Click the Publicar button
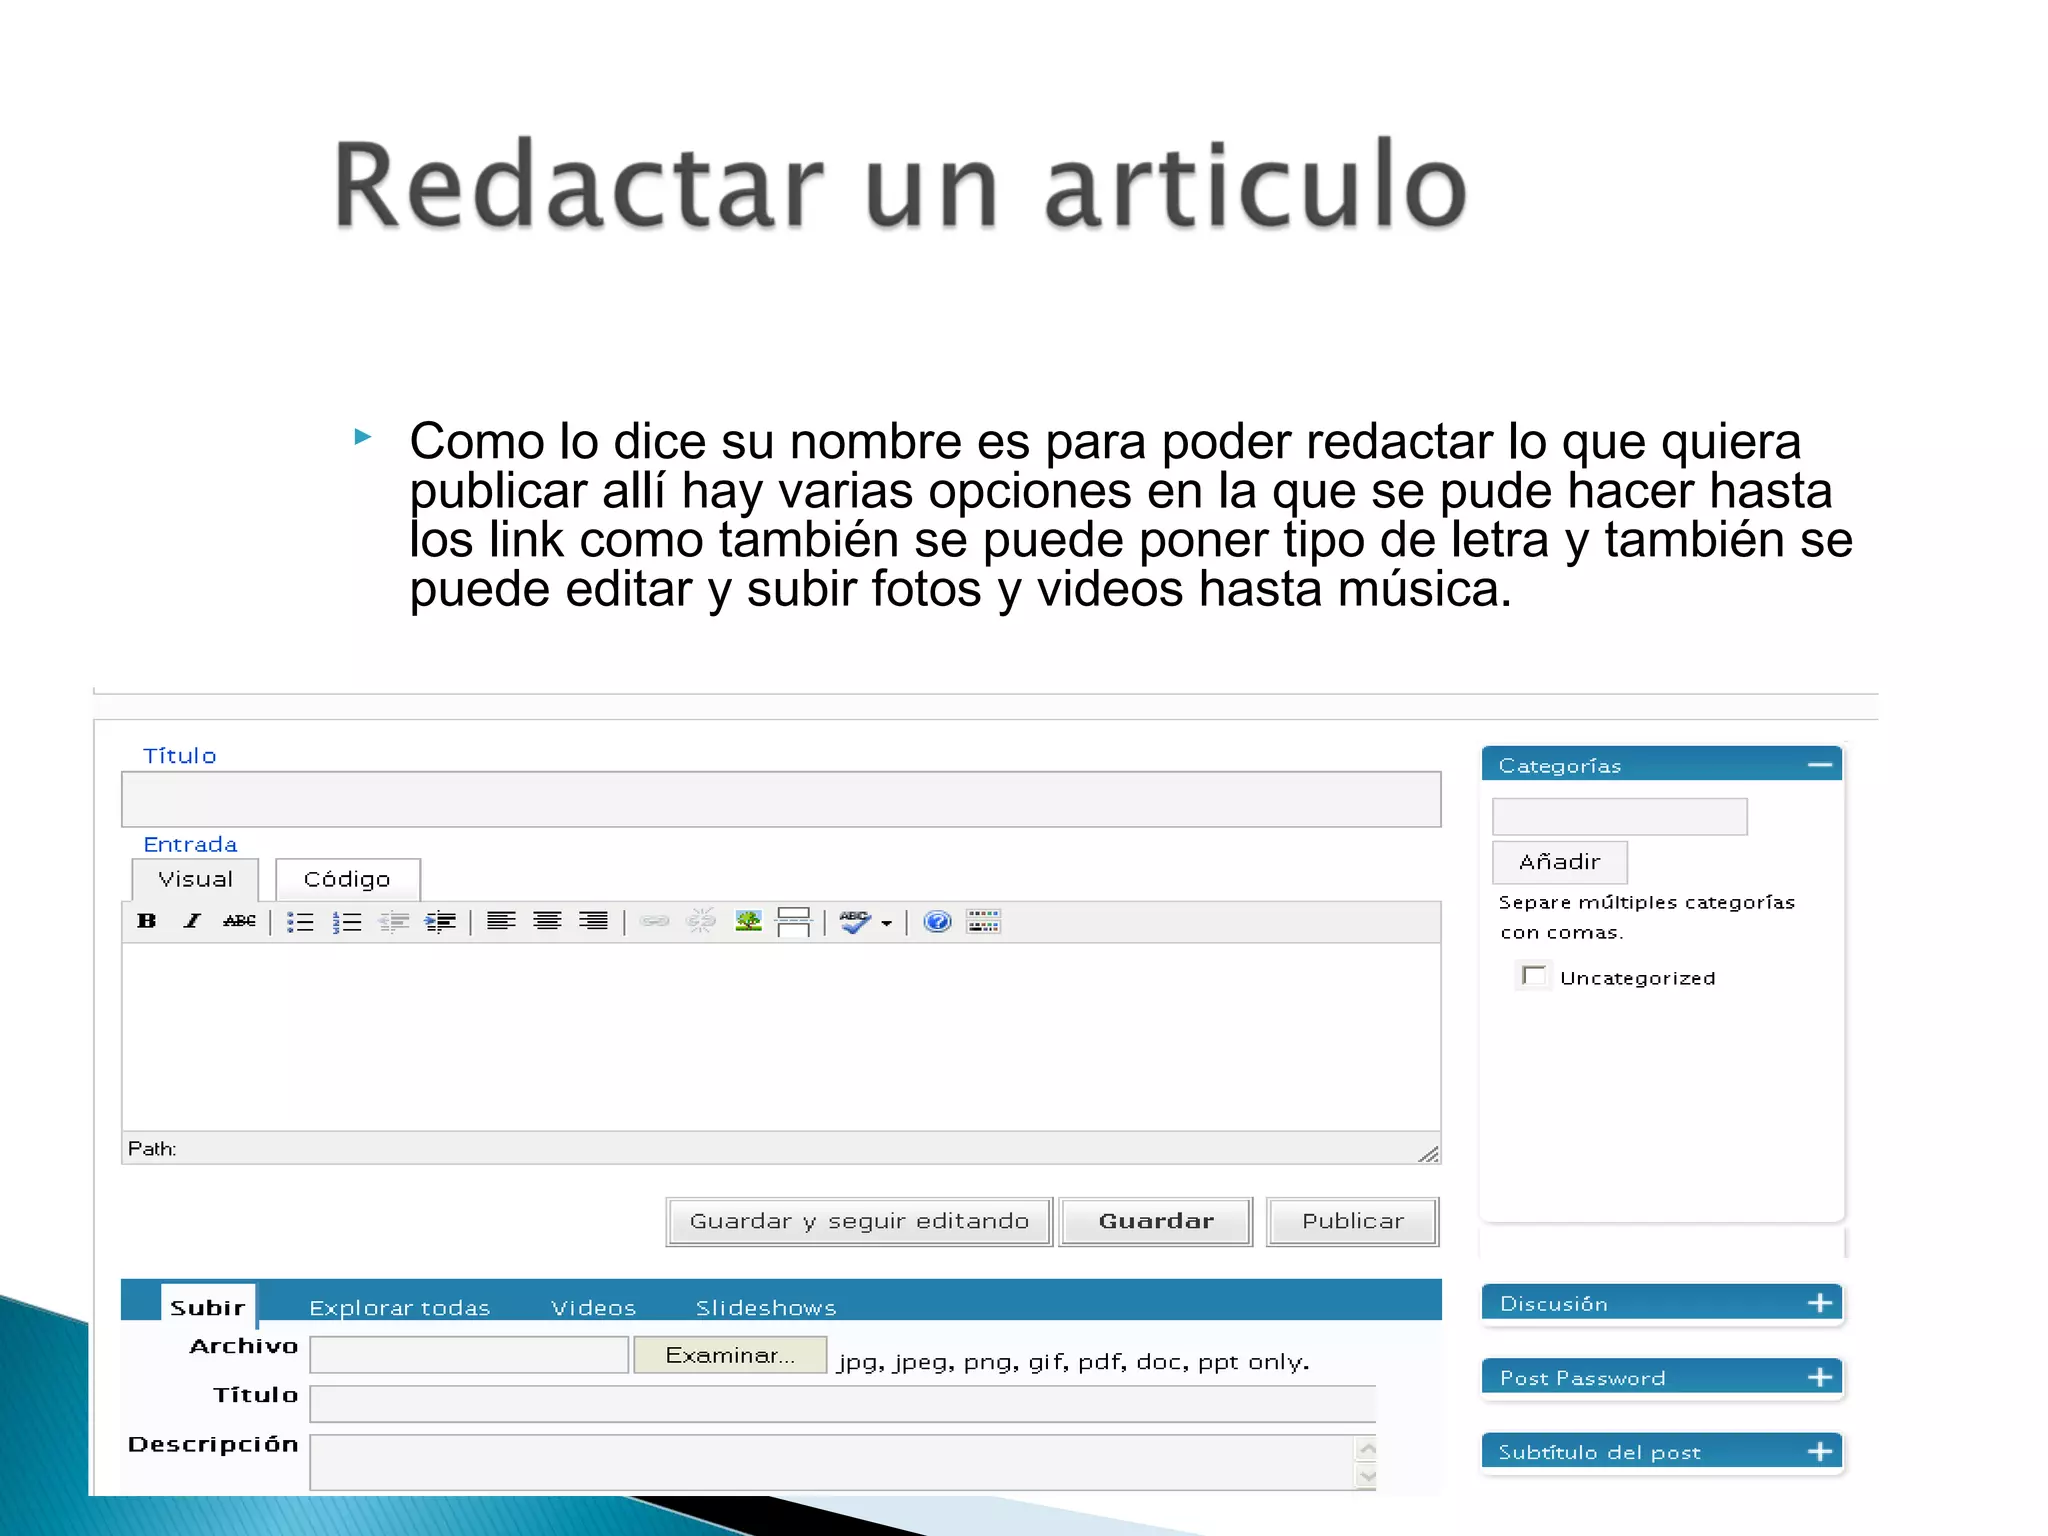Image resolution: width=2048 pixels, height=1536 pixels. [1353, 1221]
